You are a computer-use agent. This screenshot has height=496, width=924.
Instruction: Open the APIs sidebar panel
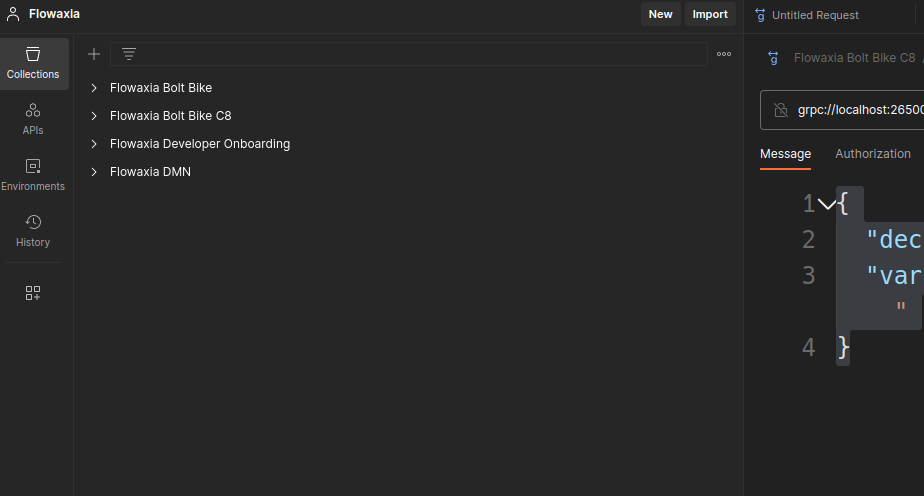(33, 118)
